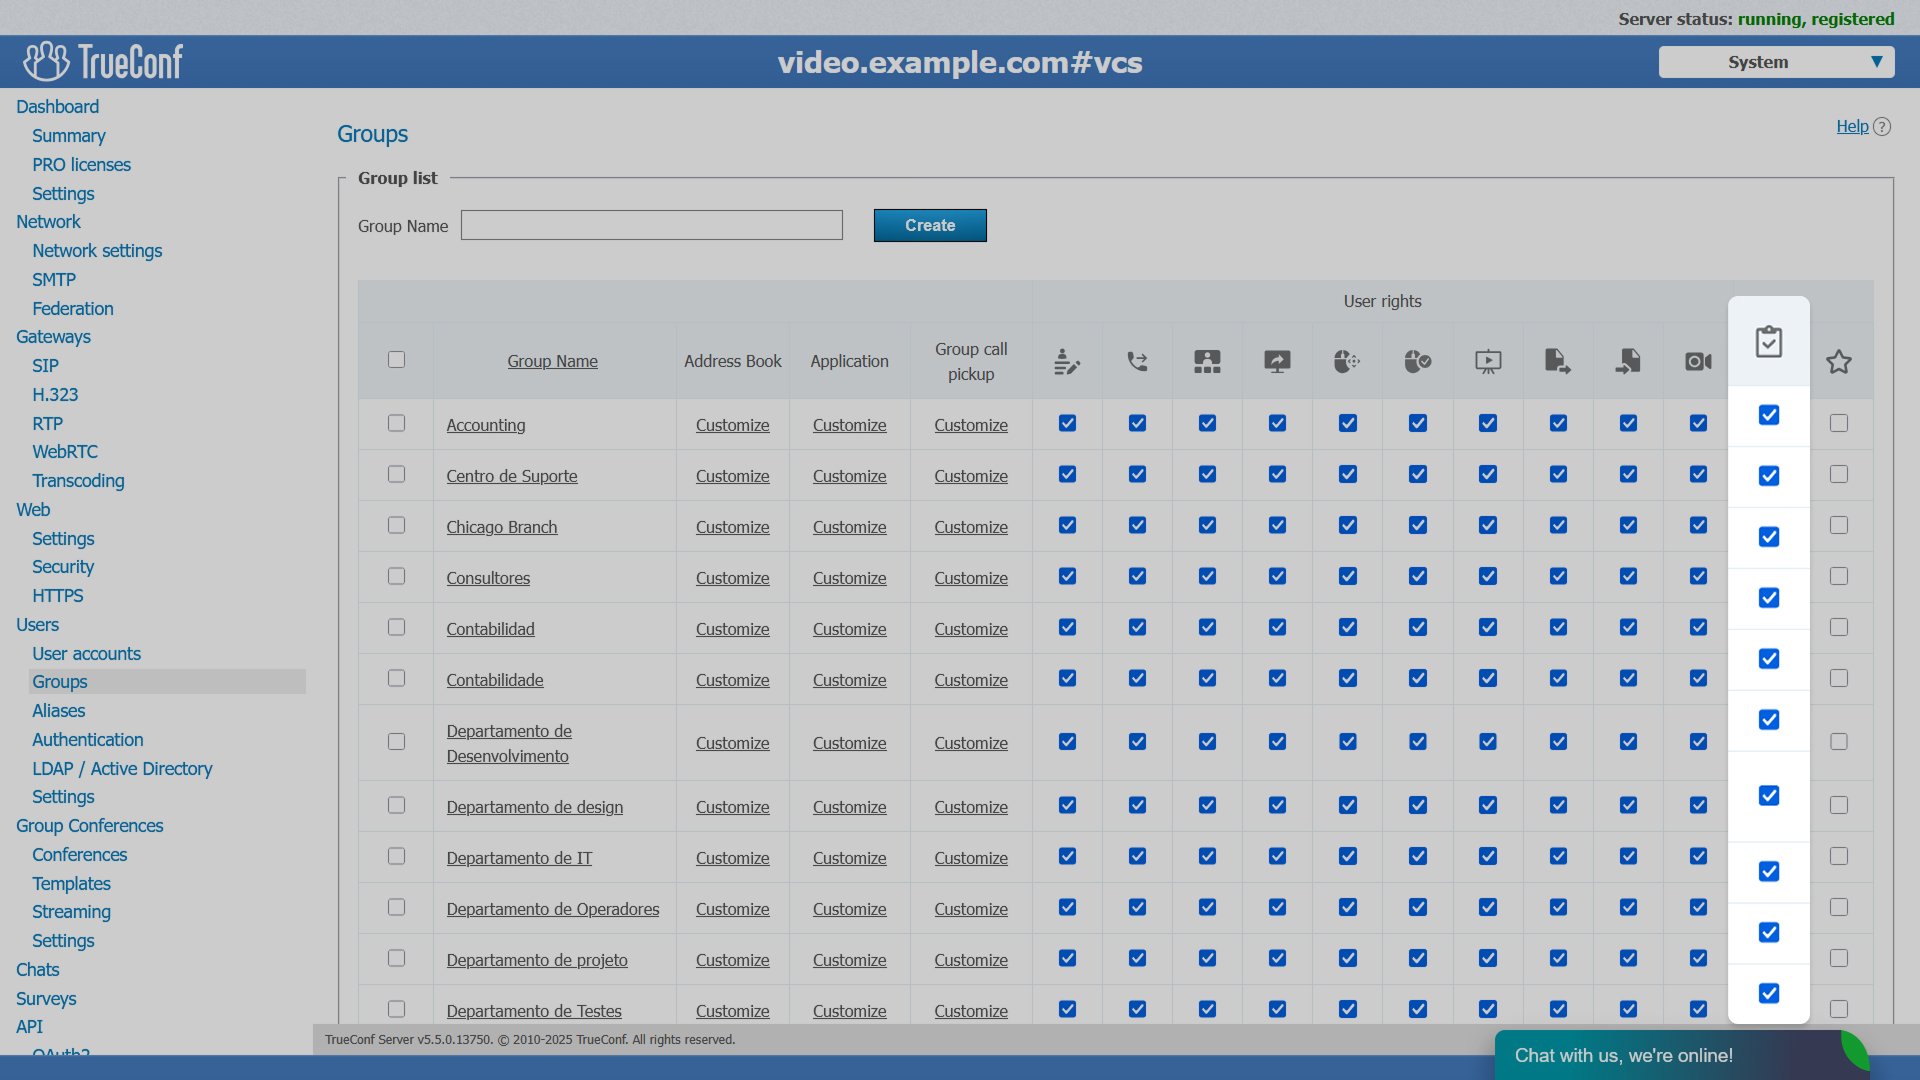
Task: Customize Application for Consultores
Action: pos(849,578)
